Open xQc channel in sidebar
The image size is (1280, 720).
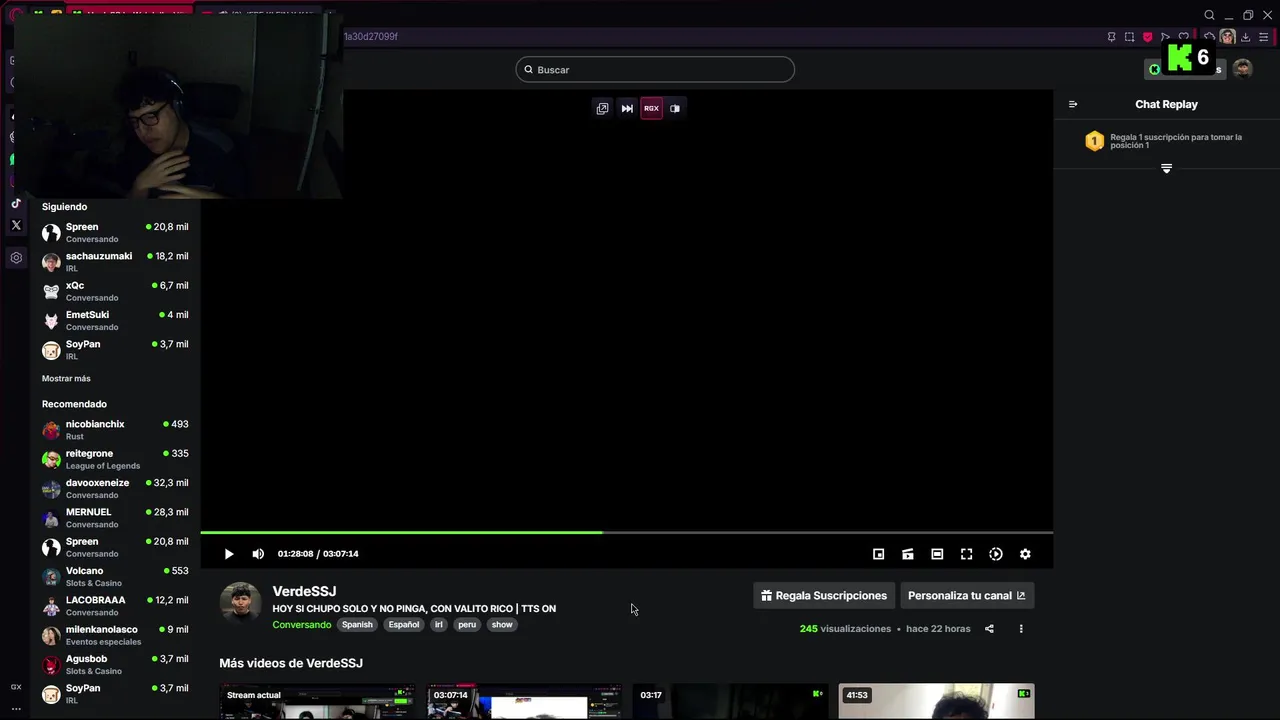click(x=115, y=291)
